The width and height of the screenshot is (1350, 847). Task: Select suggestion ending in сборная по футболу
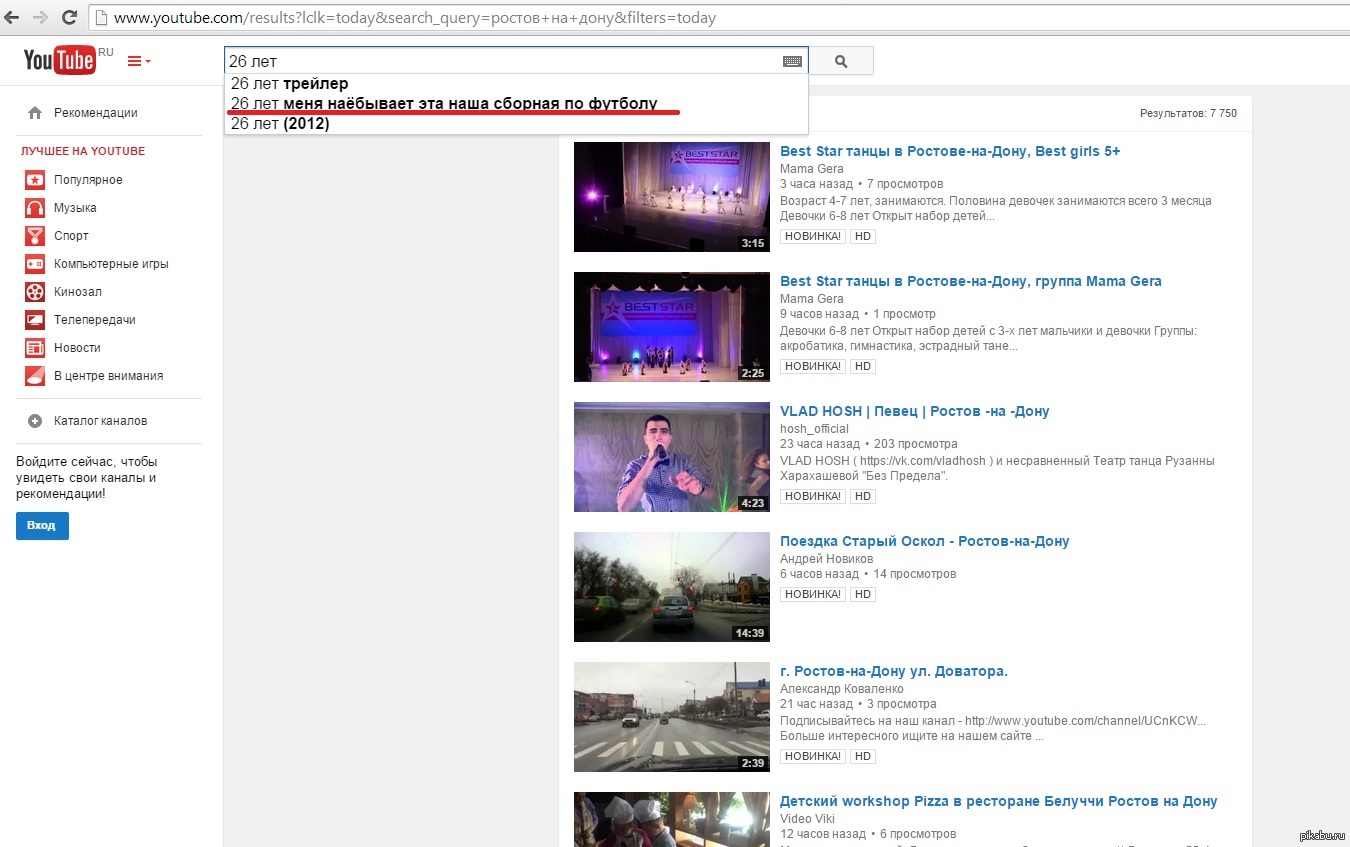pos(516,104)
